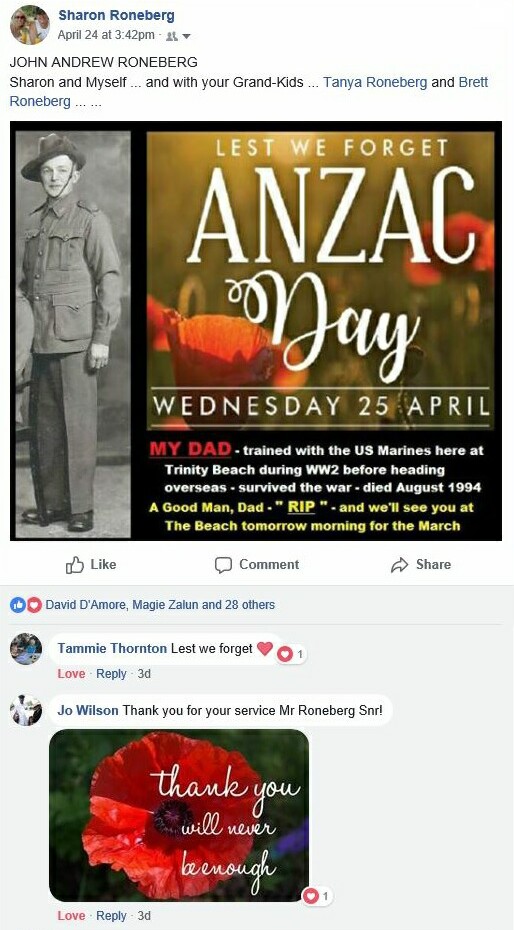Open the post audience dropdown arrow
This screenshot has height=930, width=514.
pyautogui.click(x=187, y=36)
